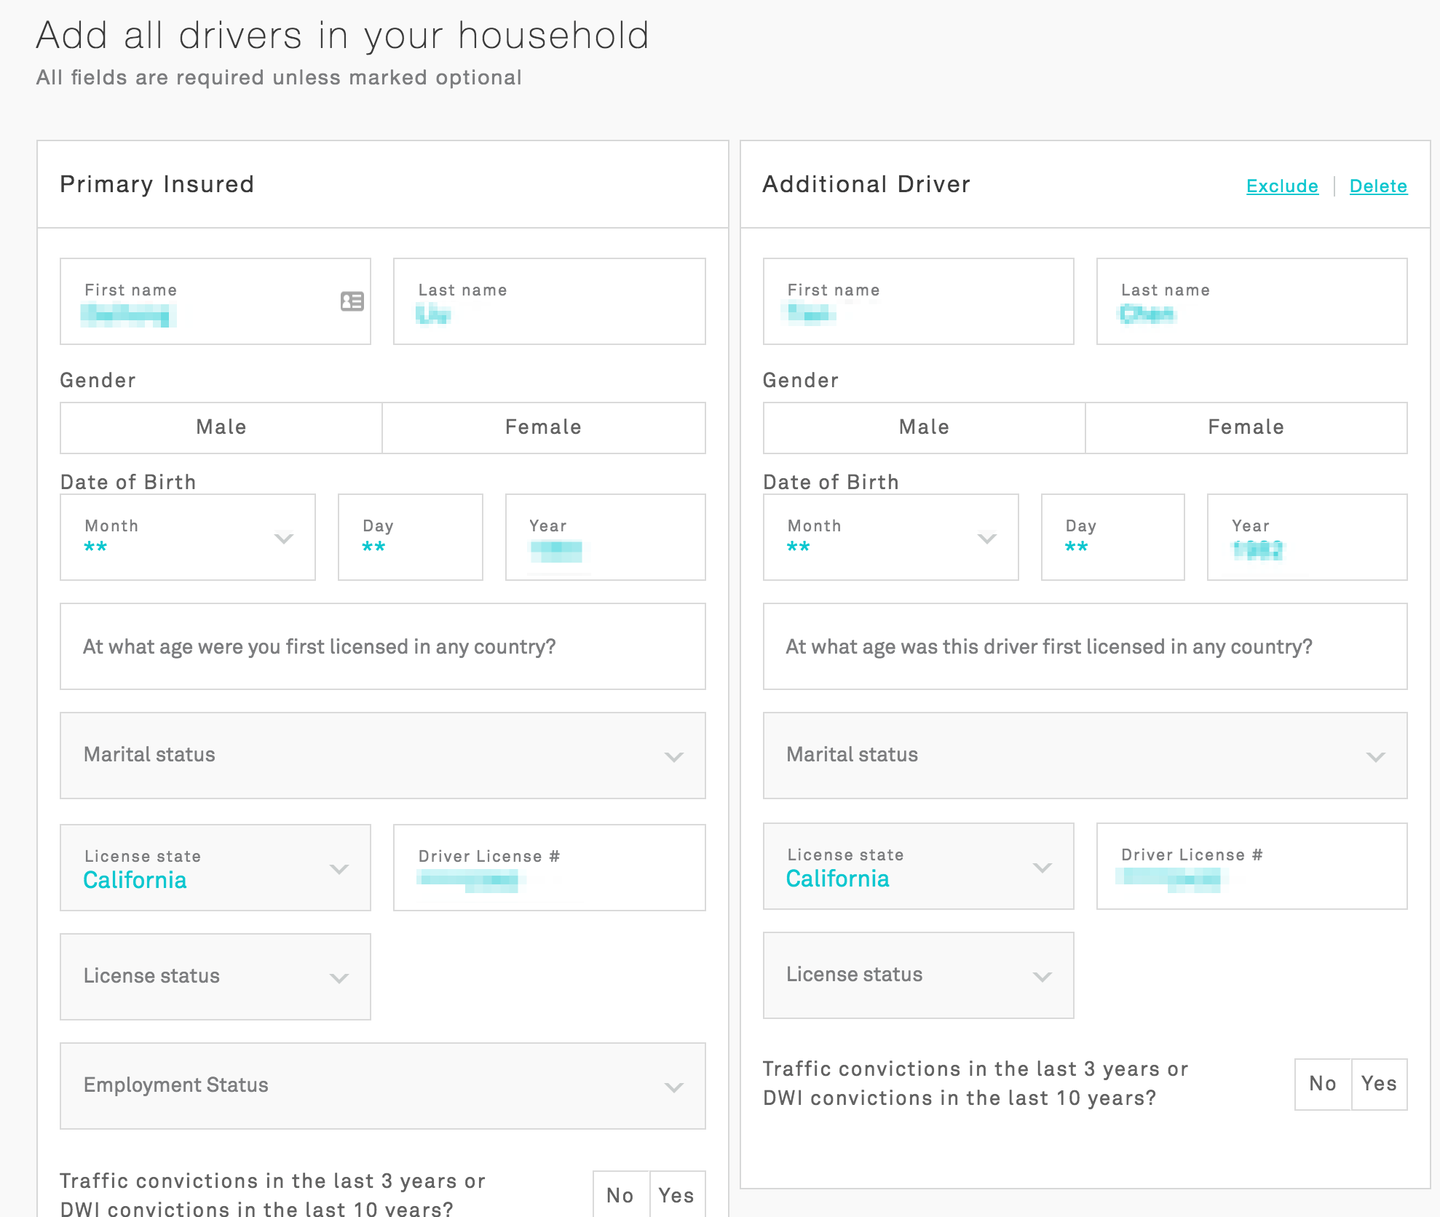Image resolution: width=1440 pixels, height=1217 pixels.
Task: Click Additional Driver's Driver License # field
Action: click(x=1252, y=866)
